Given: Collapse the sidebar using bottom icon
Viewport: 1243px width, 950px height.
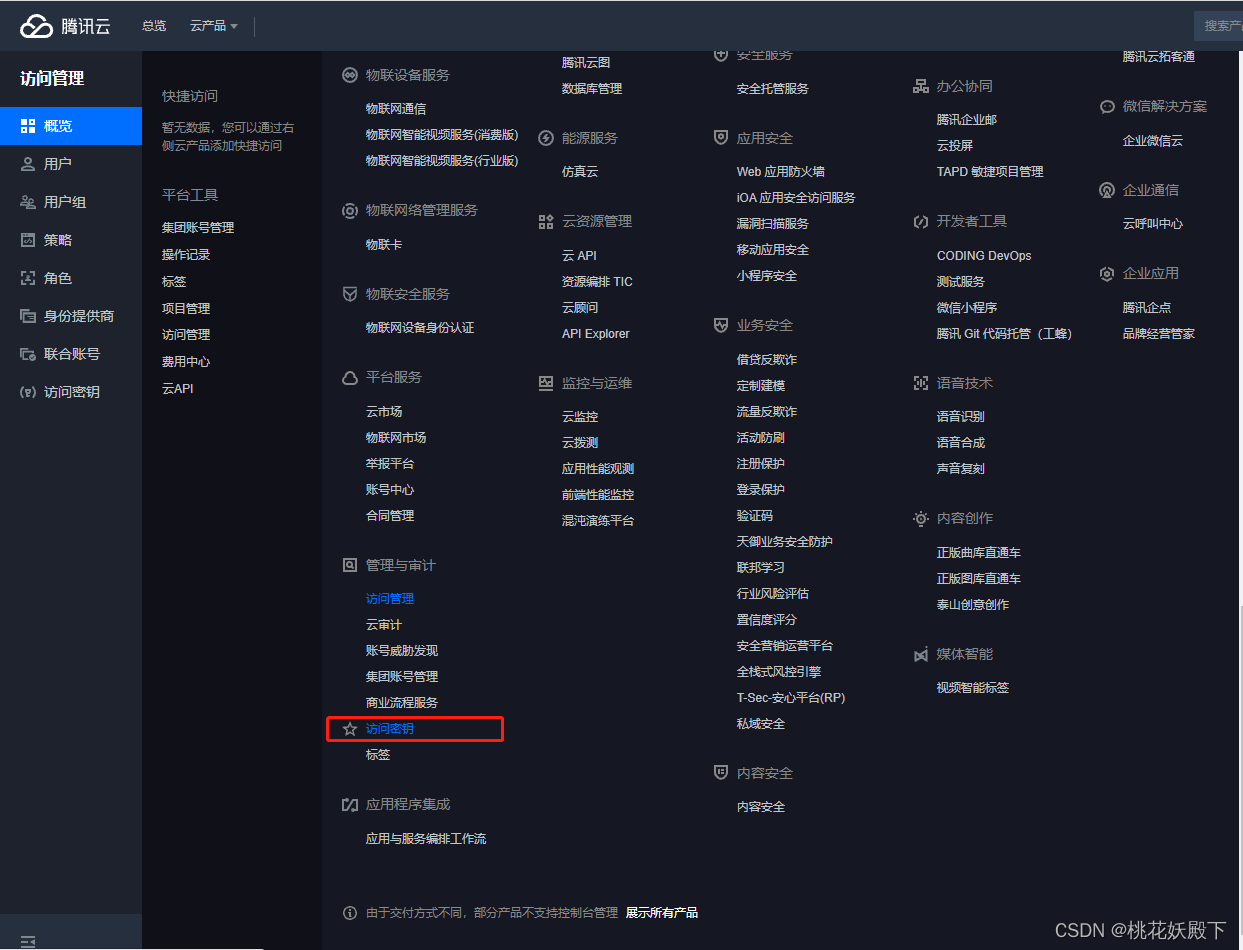Looking at the screenshot, I should [x=28, y=941].
